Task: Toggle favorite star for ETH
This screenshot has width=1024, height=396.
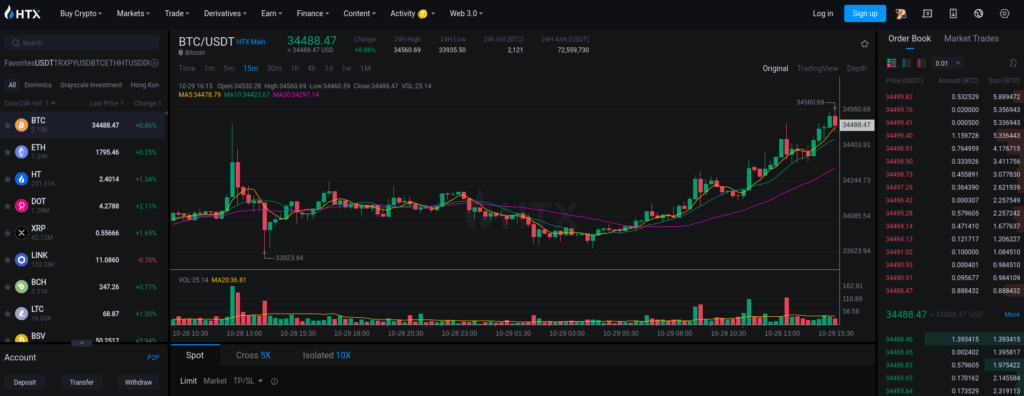Action: (8, 152)
